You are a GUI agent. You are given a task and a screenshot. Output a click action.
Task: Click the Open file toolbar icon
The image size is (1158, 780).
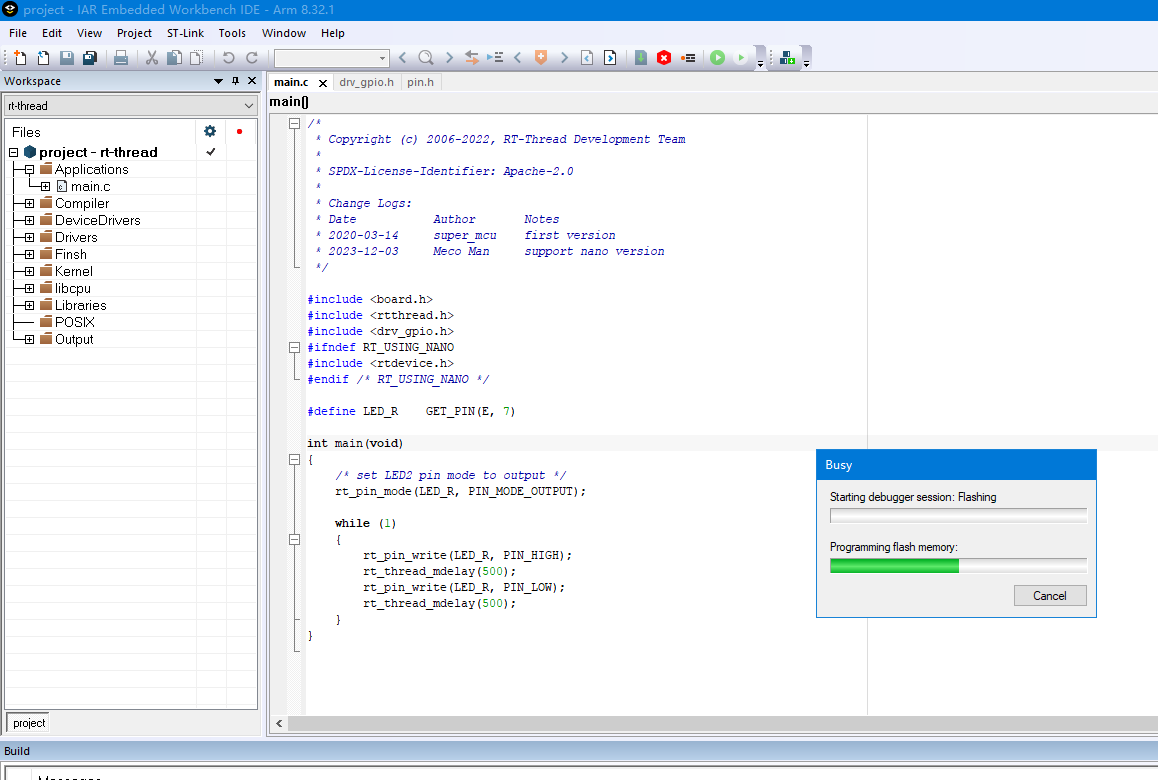44,58
